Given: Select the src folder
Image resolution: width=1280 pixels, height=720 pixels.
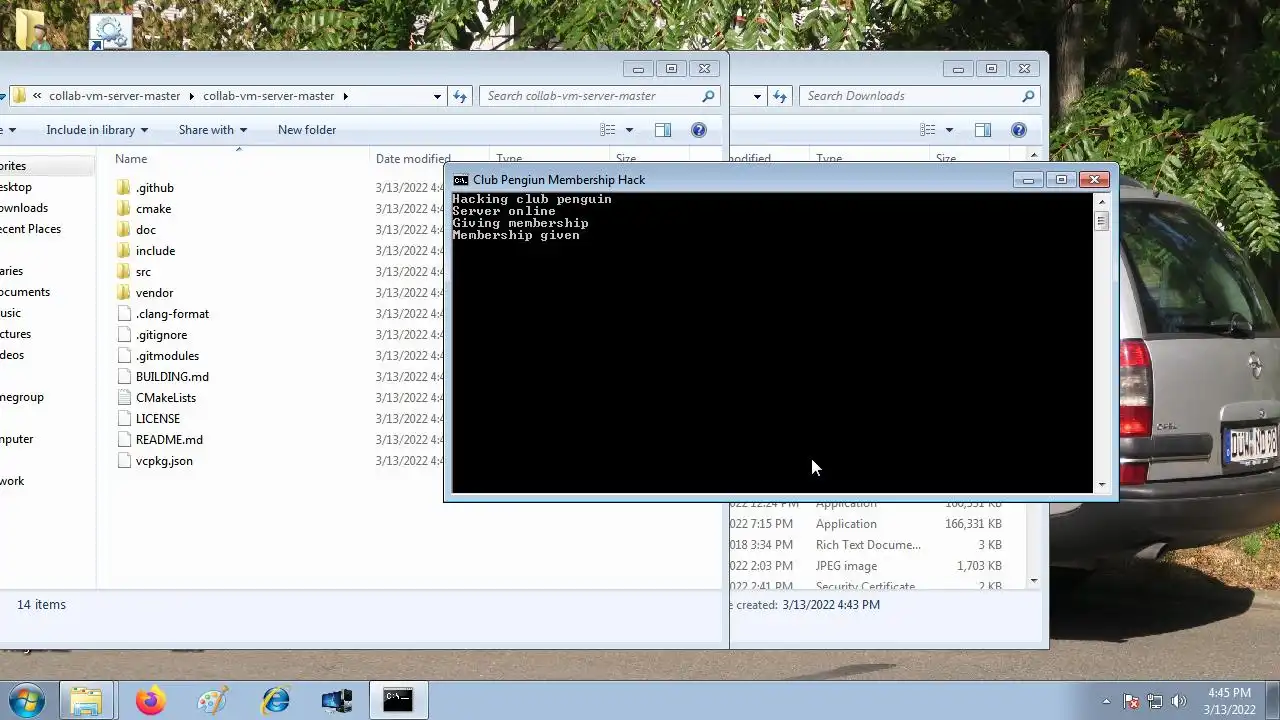Looking at the screenshot, I should tap(143, 272).
